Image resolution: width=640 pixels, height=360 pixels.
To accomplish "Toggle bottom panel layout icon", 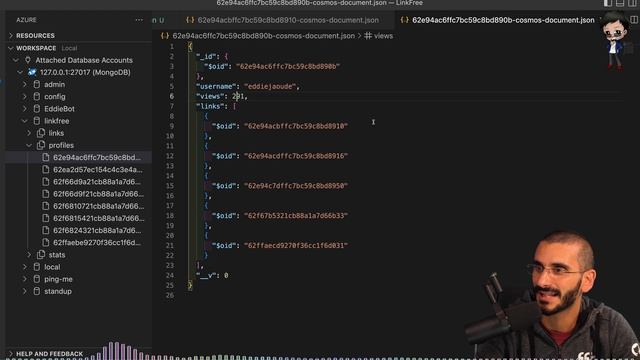I will 620,3.
